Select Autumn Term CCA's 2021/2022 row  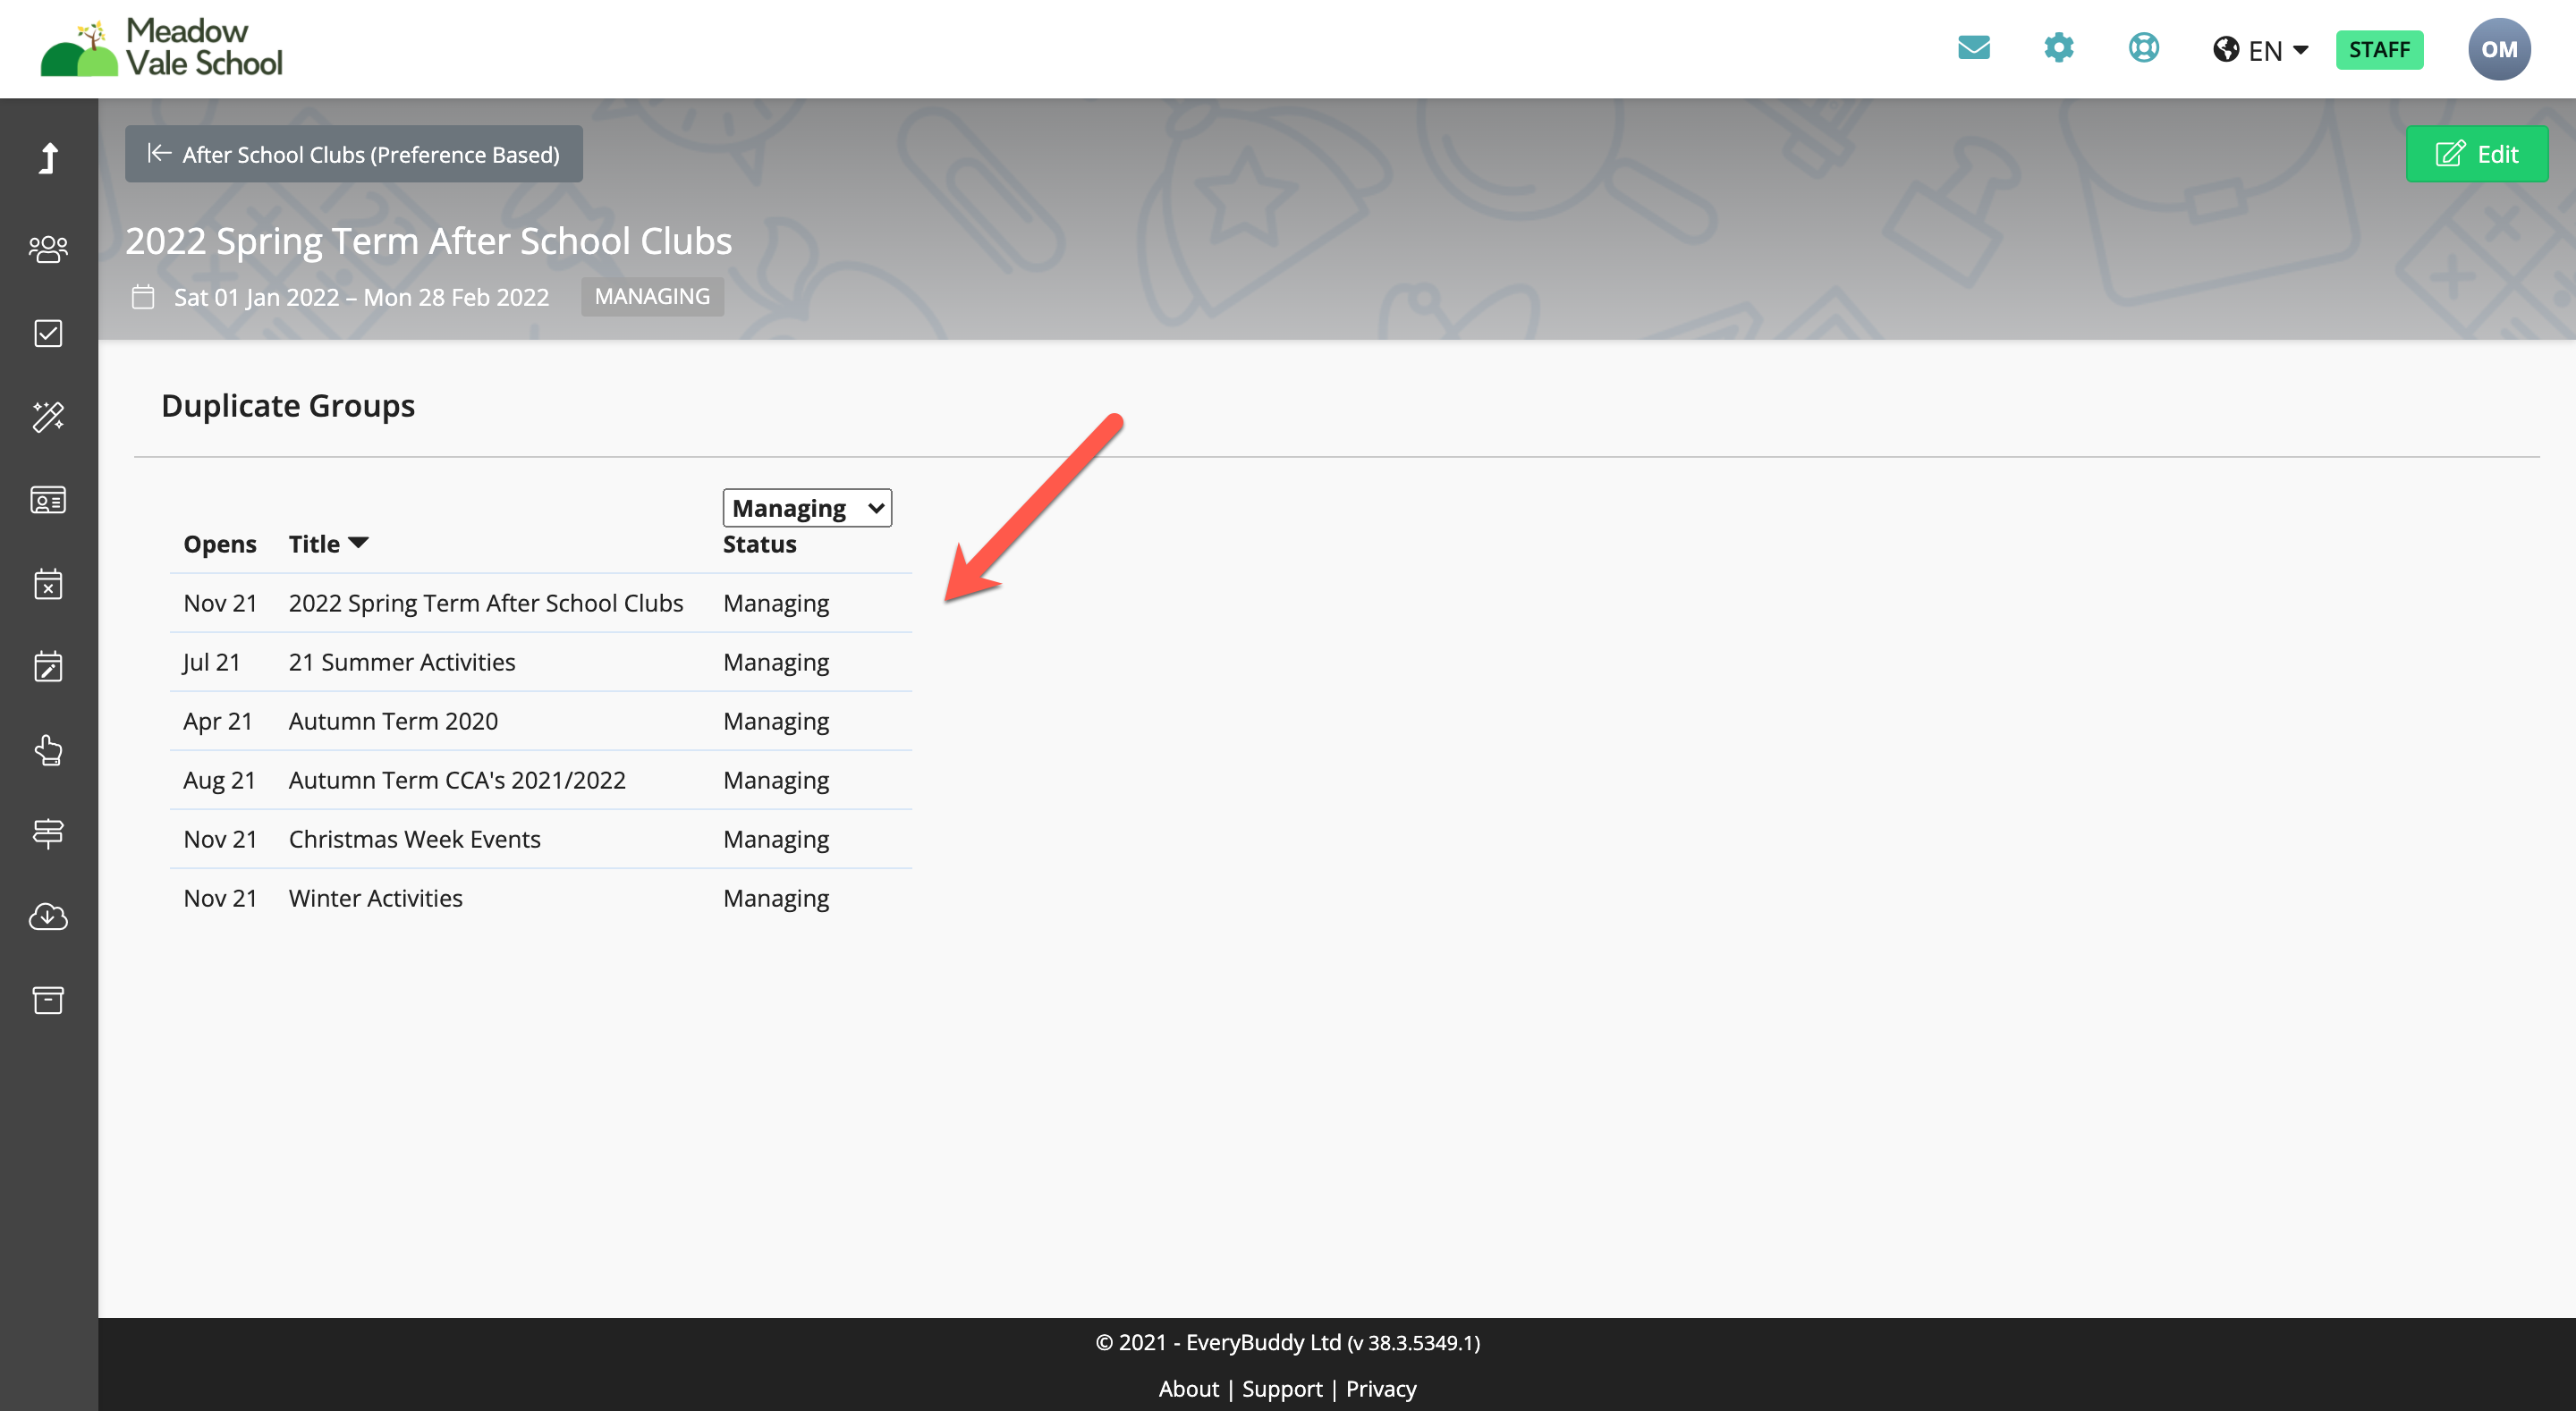point(540,780)
